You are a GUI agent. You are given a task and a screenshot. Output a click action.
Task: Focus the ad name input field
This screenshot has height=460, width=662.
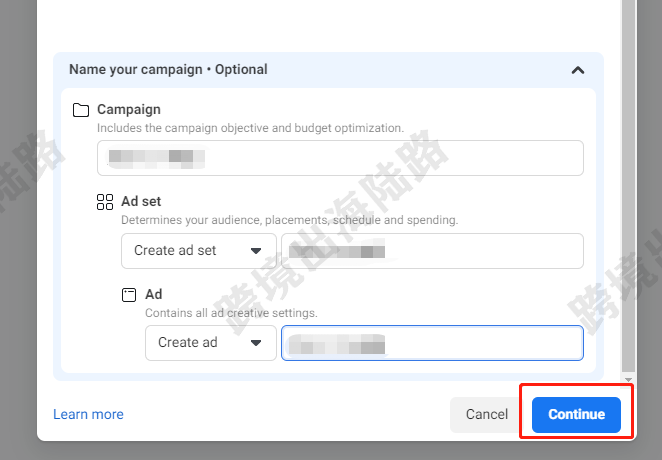pos(432,343)
